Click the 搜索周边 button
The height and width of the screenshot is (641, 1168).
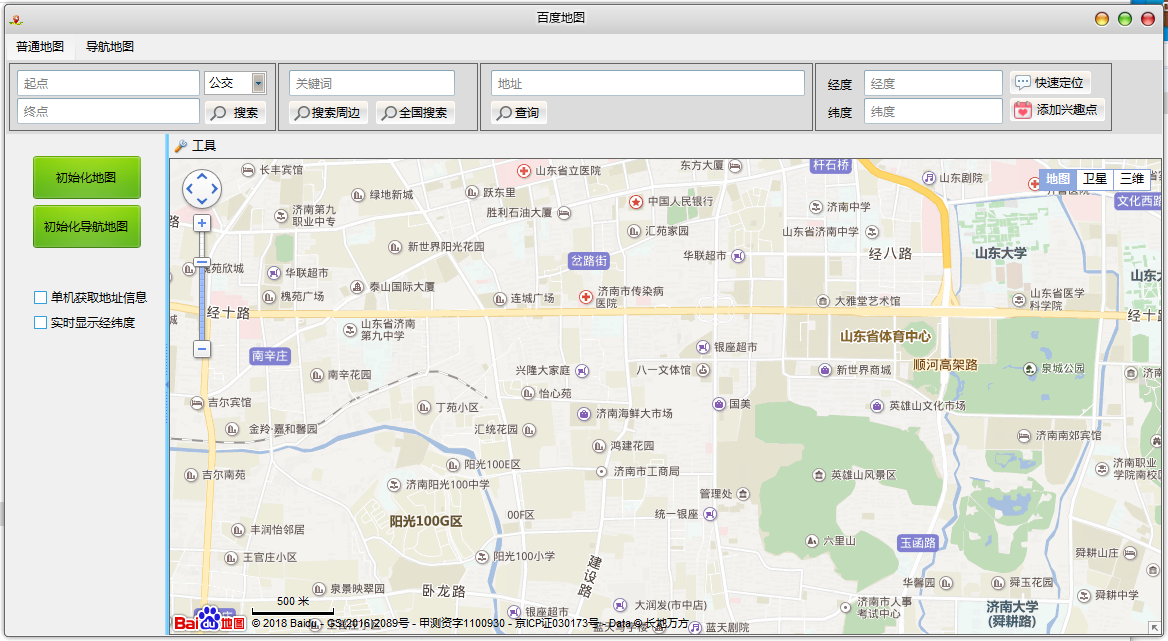pyautogui.click(x=328, y=112)
